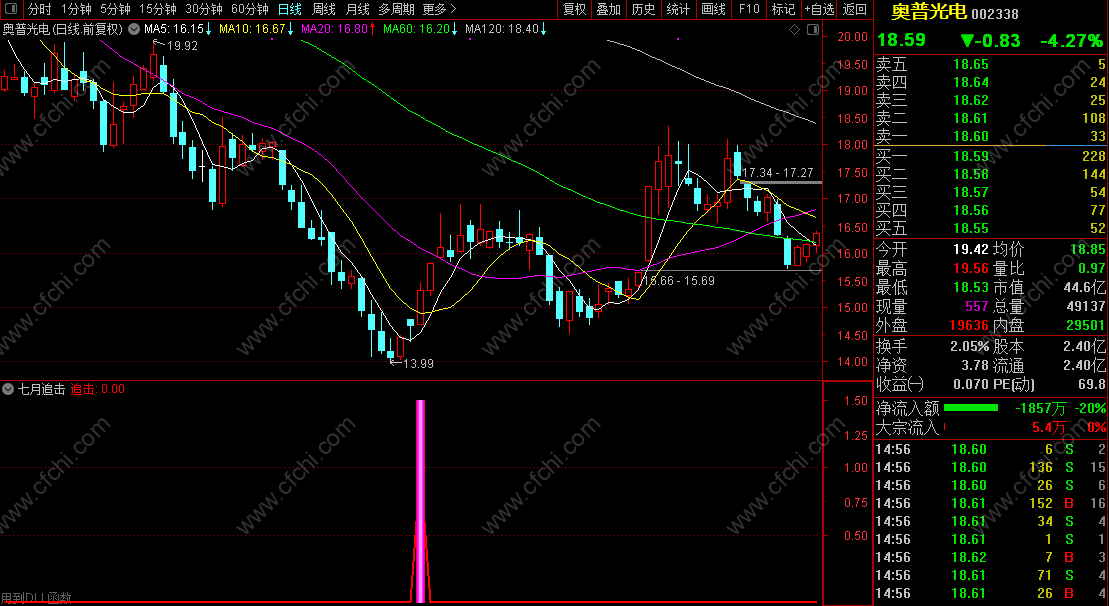Click the 14:56 trade row with volume 152
The image size is (1109, 606).
pos(991,503)
